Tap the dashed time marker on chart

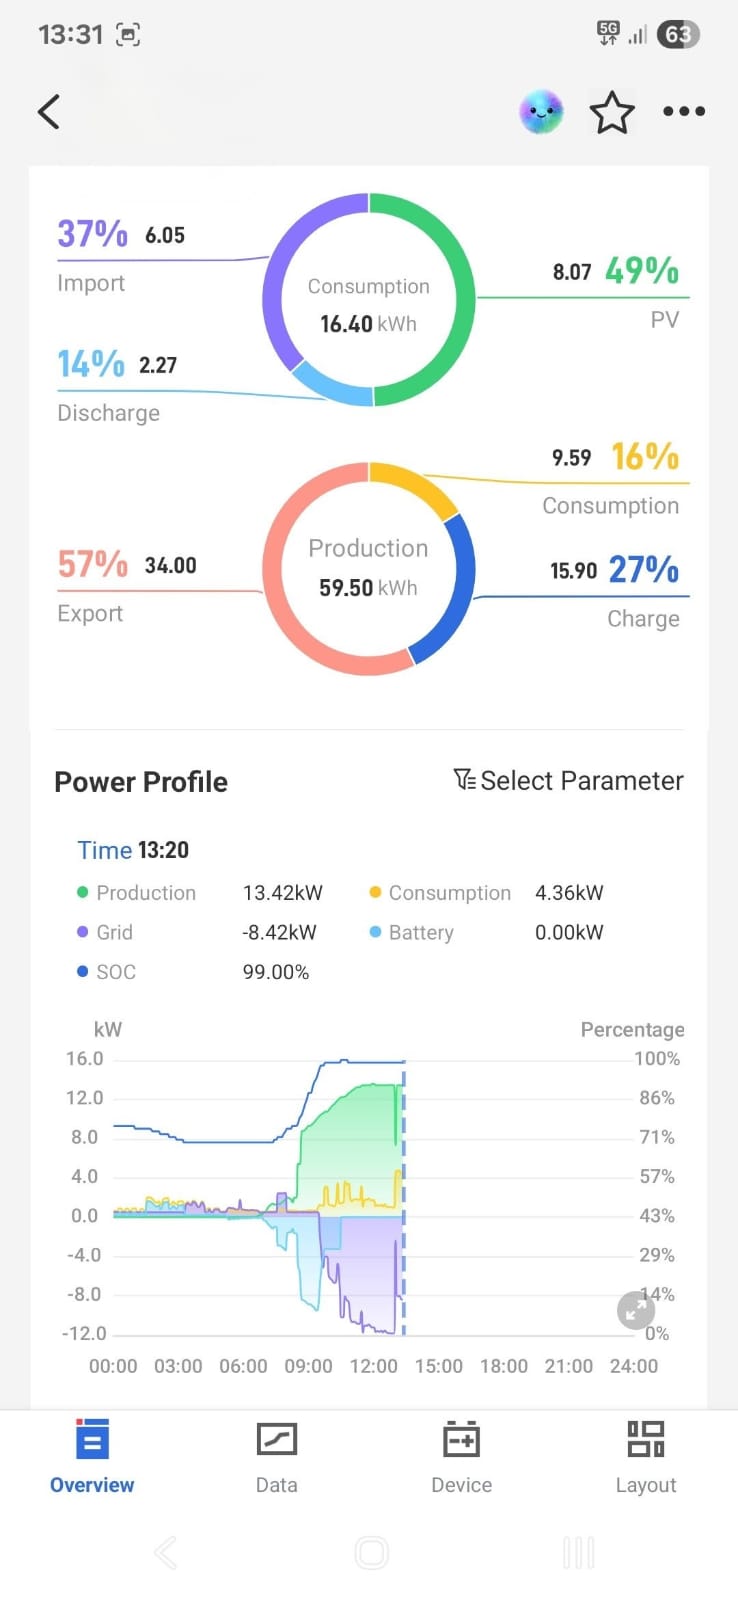click(404, 1200)
